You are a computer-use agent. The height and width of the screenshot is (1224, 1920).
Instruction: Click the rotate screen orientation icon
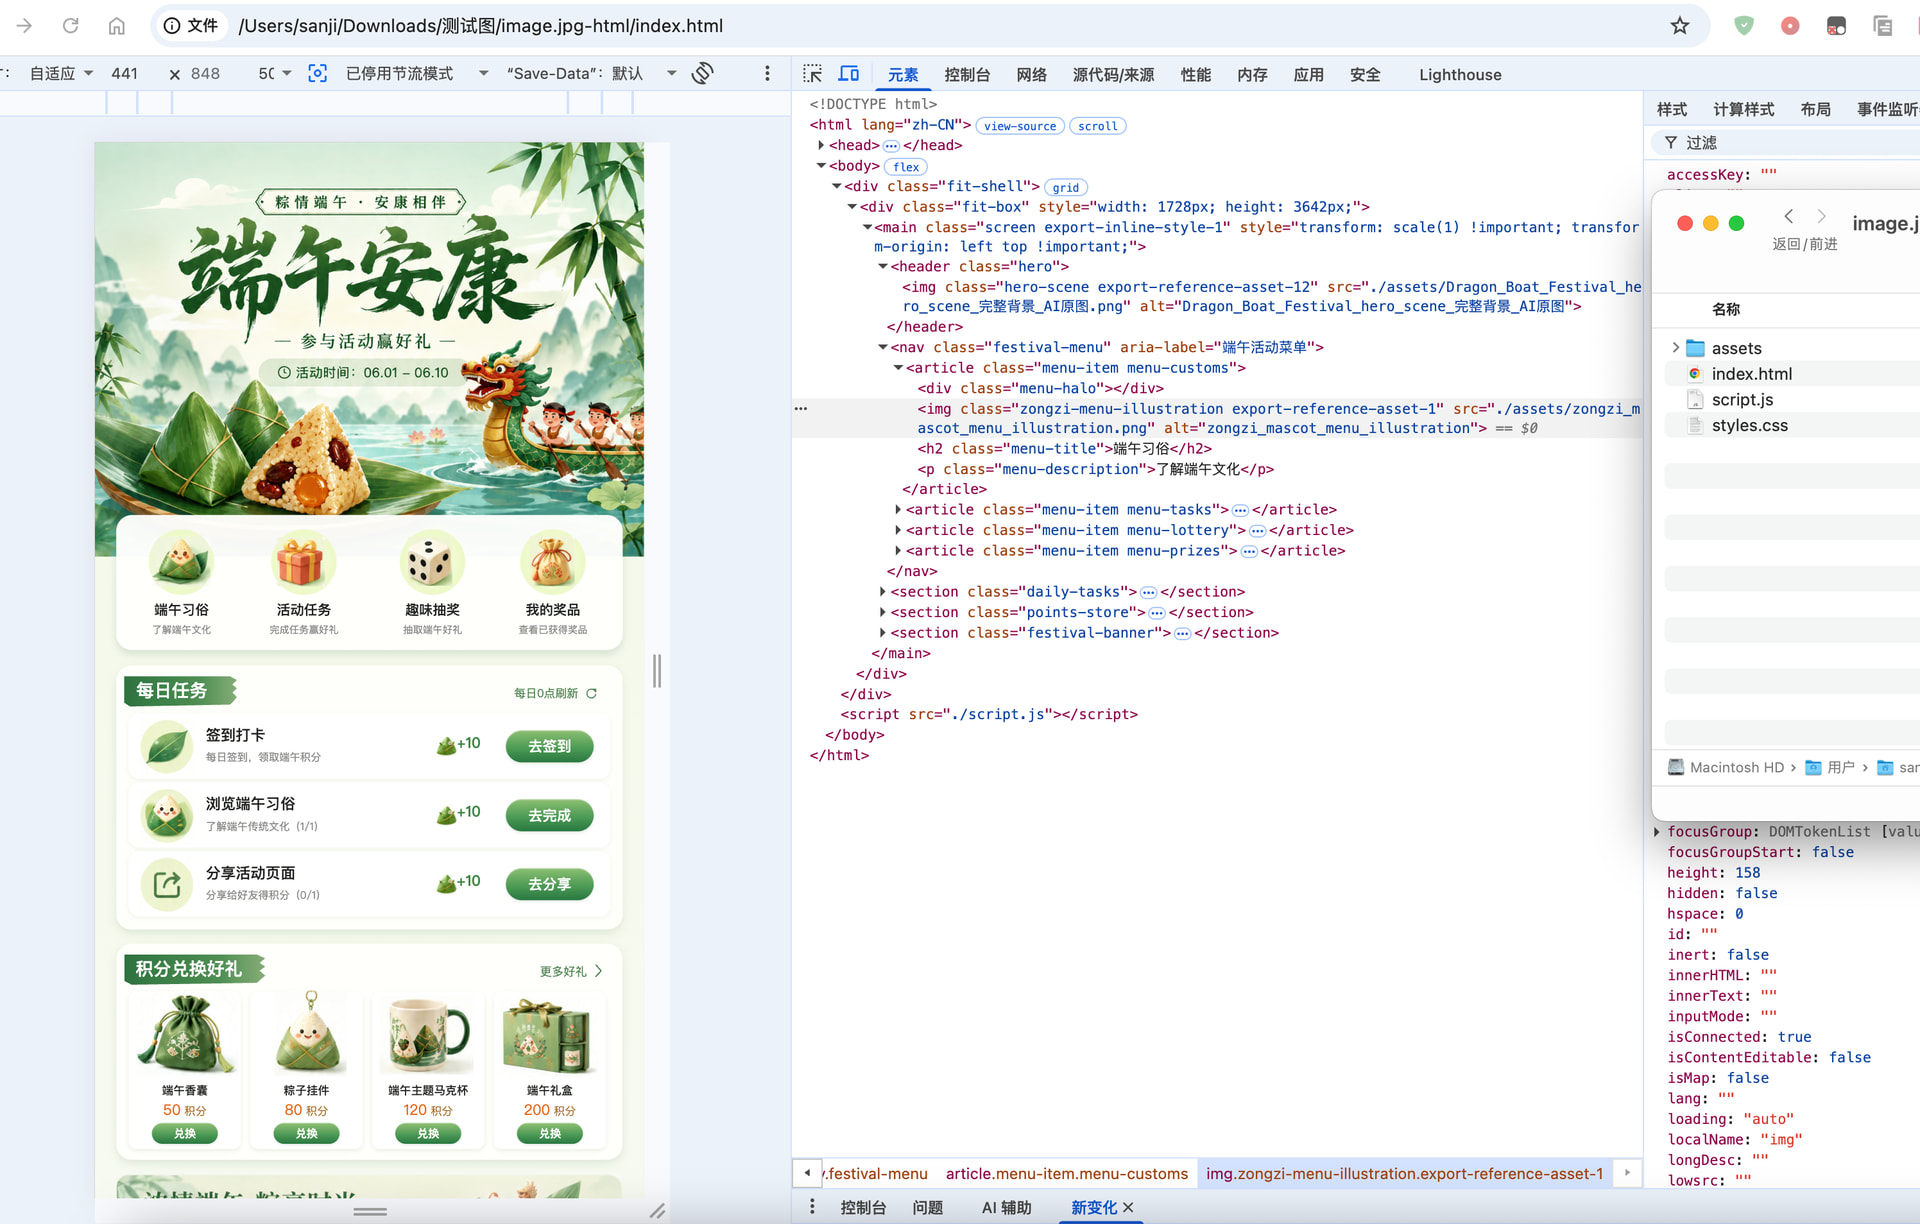click(x=703, y=73)
